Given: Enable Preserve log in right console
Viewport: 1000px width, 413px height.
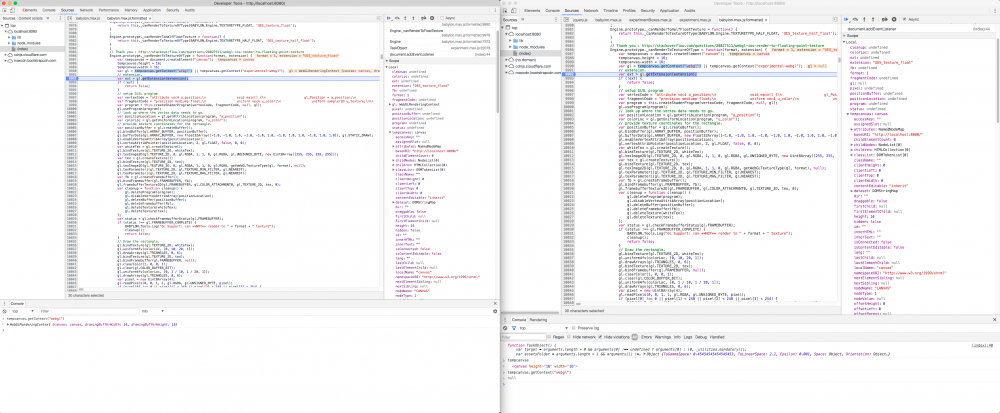Looking at the screenshot, I should tap(573, 328).
